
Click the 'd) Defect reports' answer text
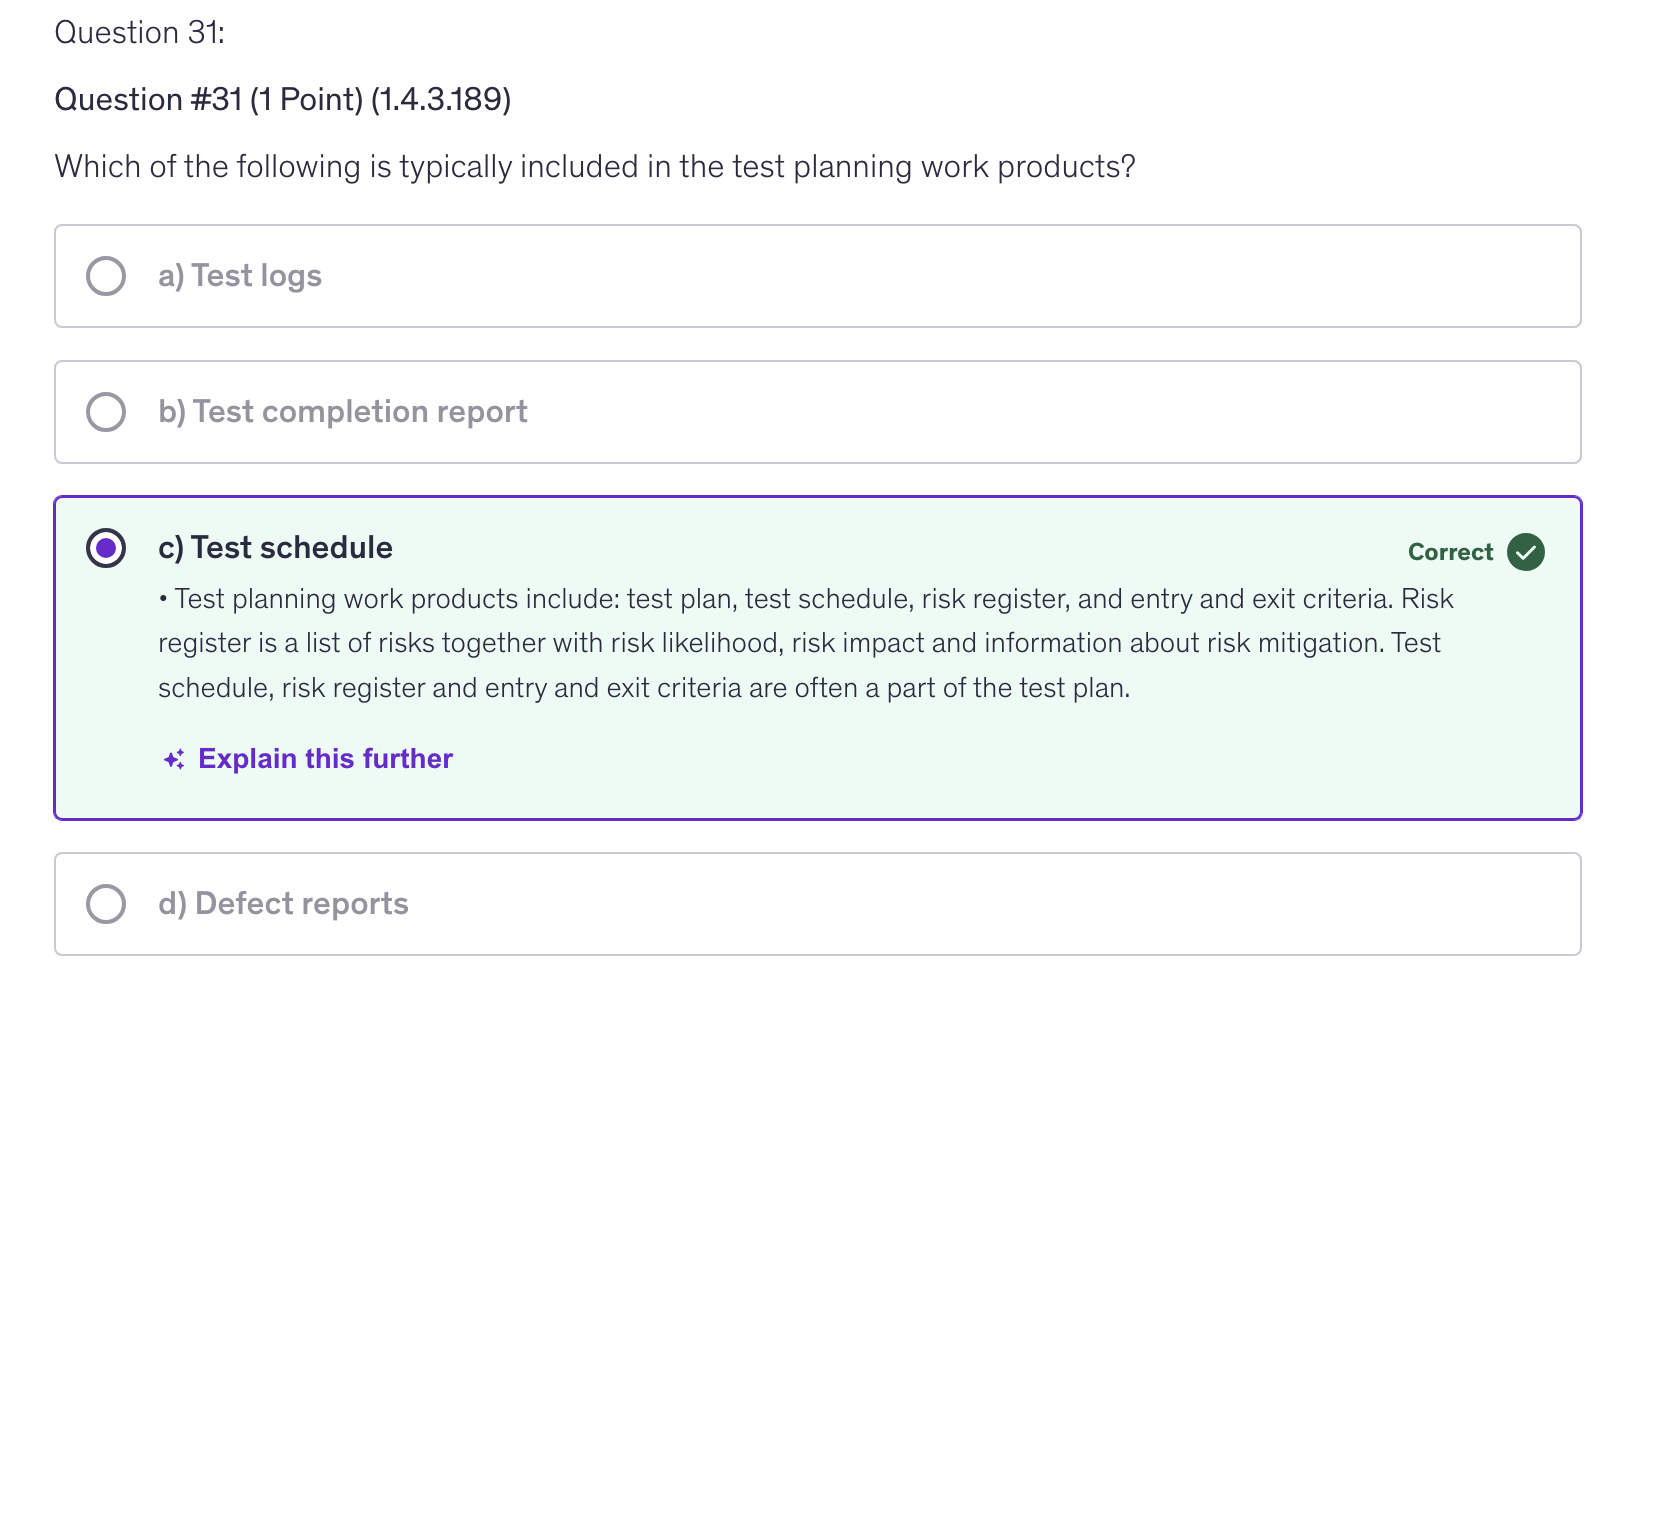point(283,904)
